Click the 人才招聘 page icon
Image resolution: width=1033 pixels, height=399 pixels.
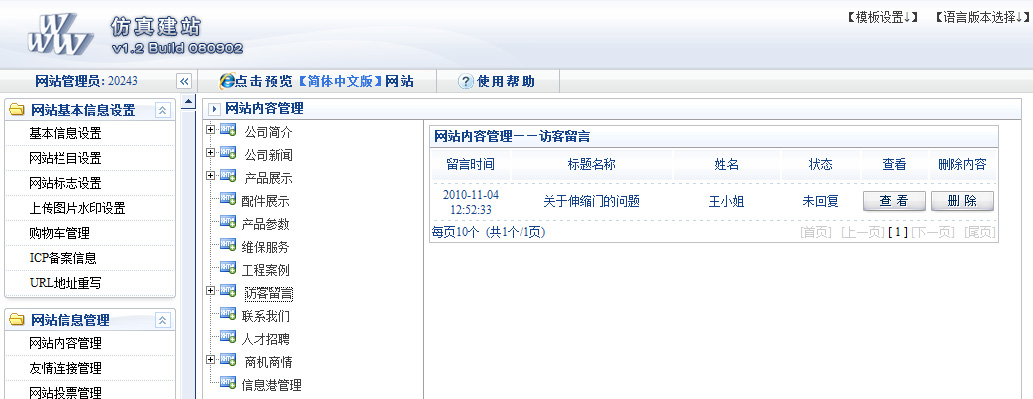pos(228,337)
